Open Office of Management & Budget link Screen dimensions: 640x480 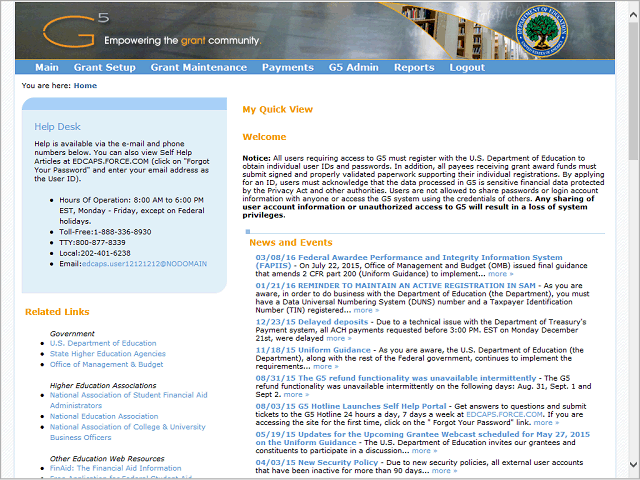click(107, 364)
